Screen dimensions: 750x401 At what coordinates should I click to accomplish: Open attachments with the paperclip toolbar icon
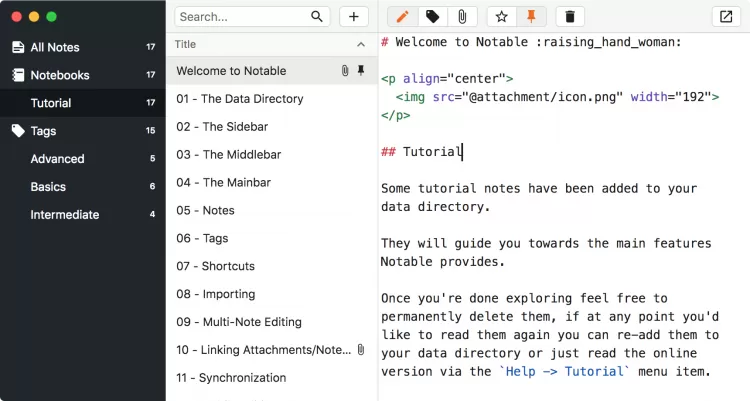pyautogui.click(x=462, y=17)
